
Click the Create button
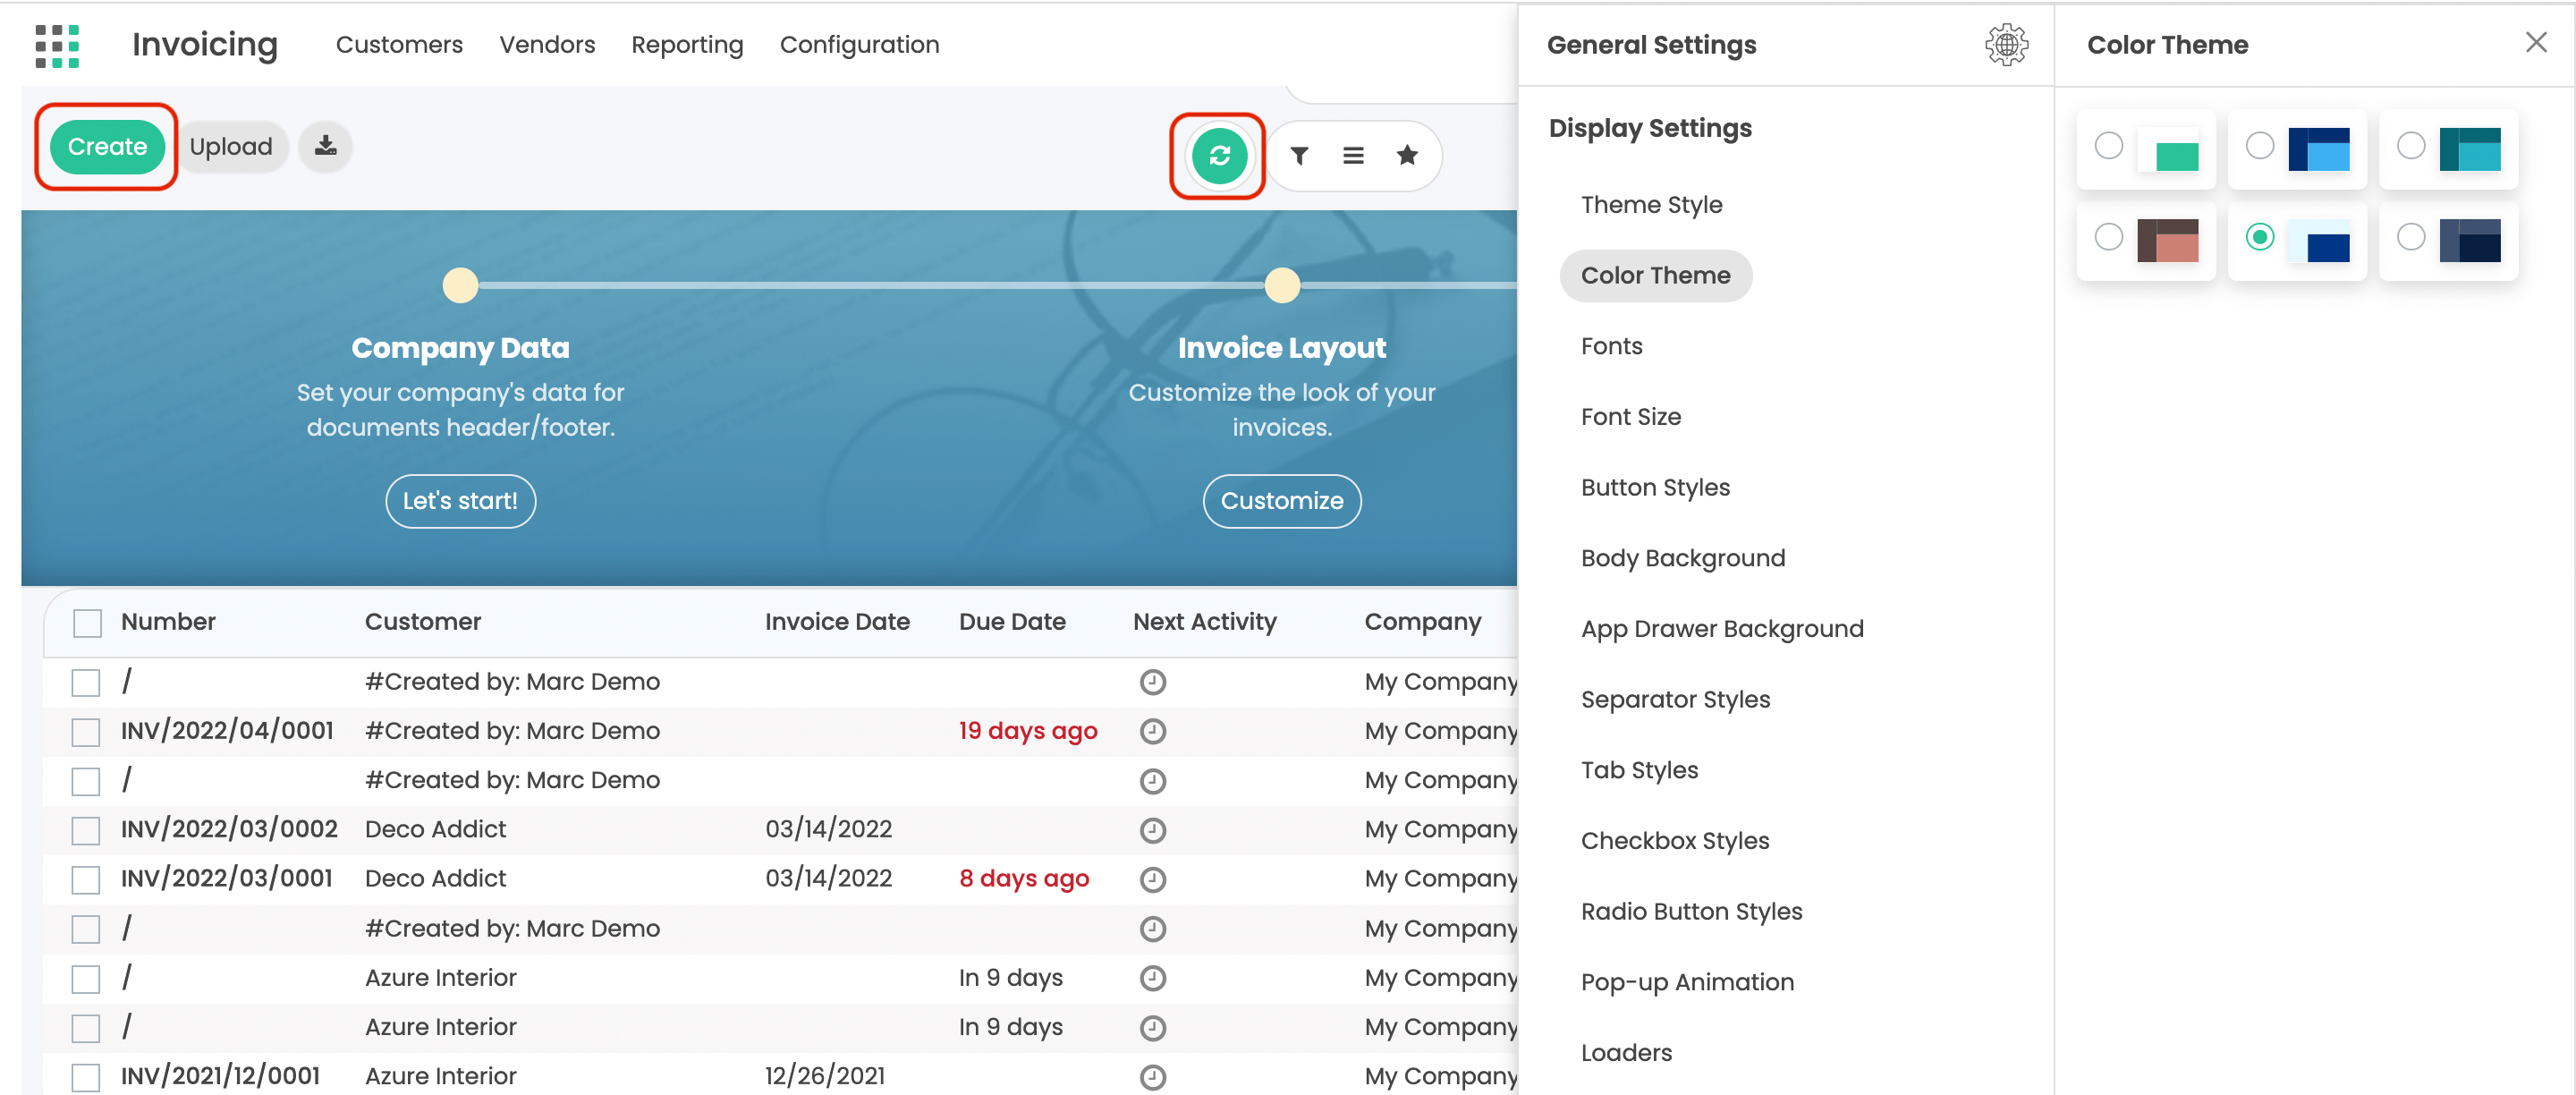pyautogui.click(x=107, y=146)
